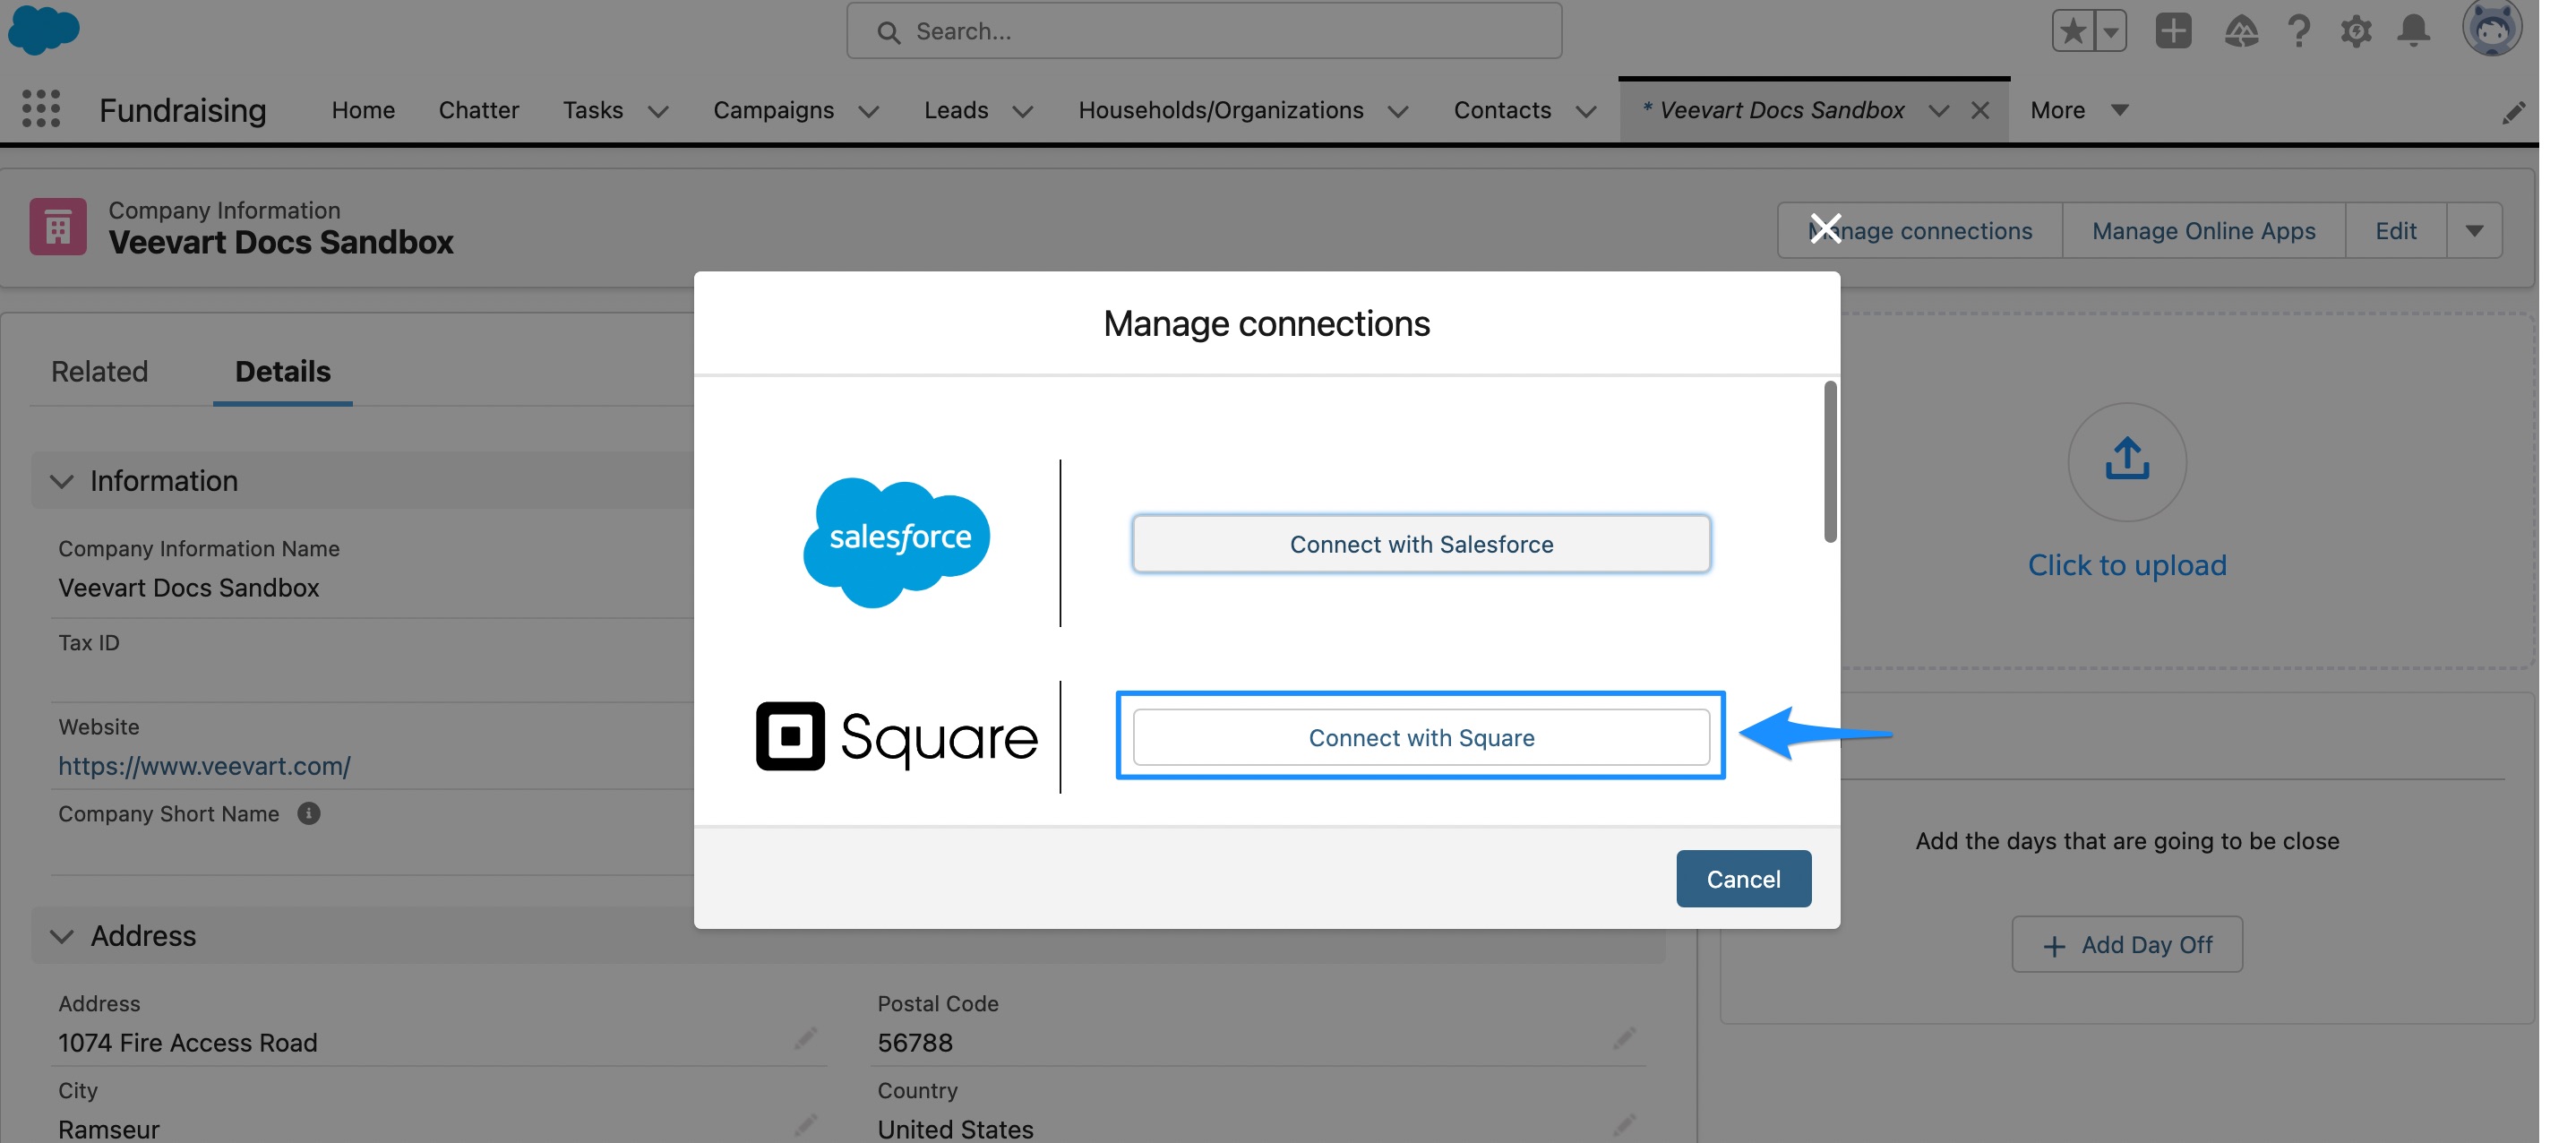The image size is (2576, 1143).
Task: Open the Chatter menu item
Action: tap(479, 110)
